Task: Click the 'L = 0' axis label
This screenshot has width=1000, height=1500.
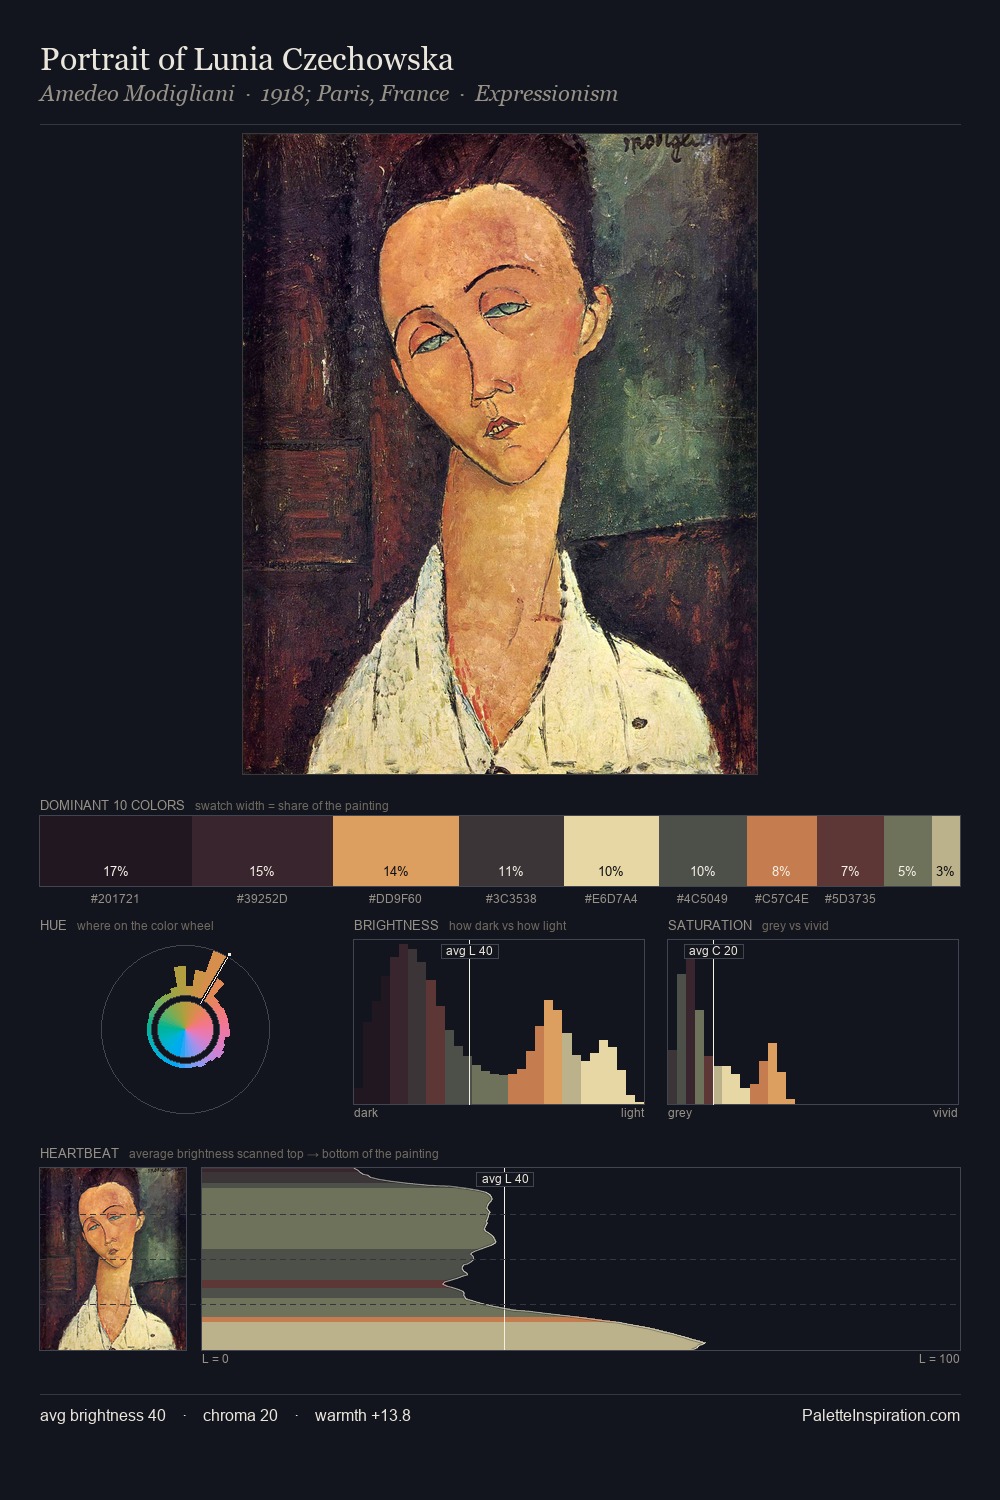Action: point(215,1359)
